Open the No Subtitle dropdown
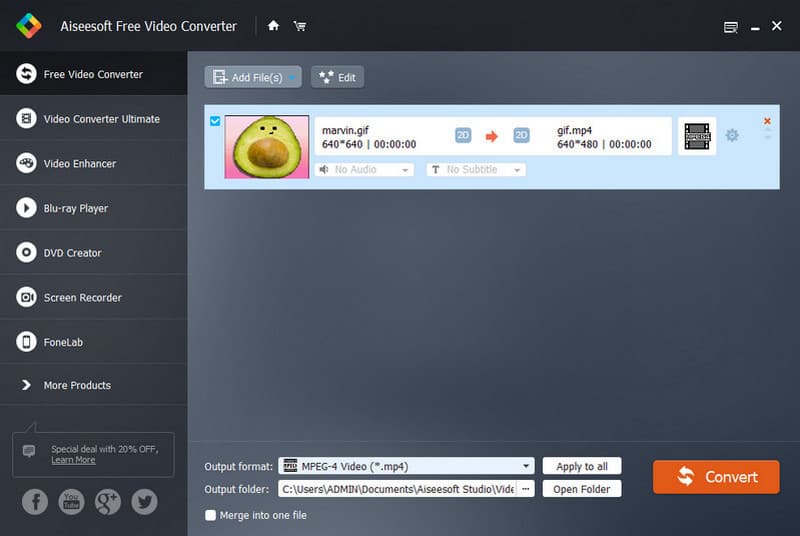The height and width of the screenshot is (536, 800). click(476, 169)
